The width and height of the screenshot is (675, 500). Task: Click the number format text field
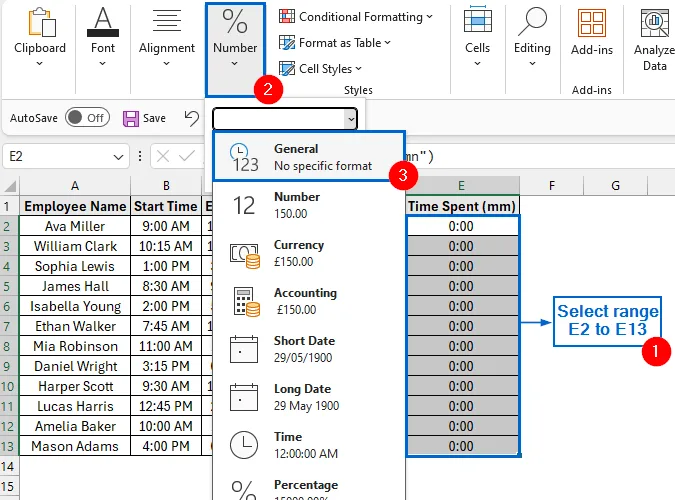pos(279,119)
